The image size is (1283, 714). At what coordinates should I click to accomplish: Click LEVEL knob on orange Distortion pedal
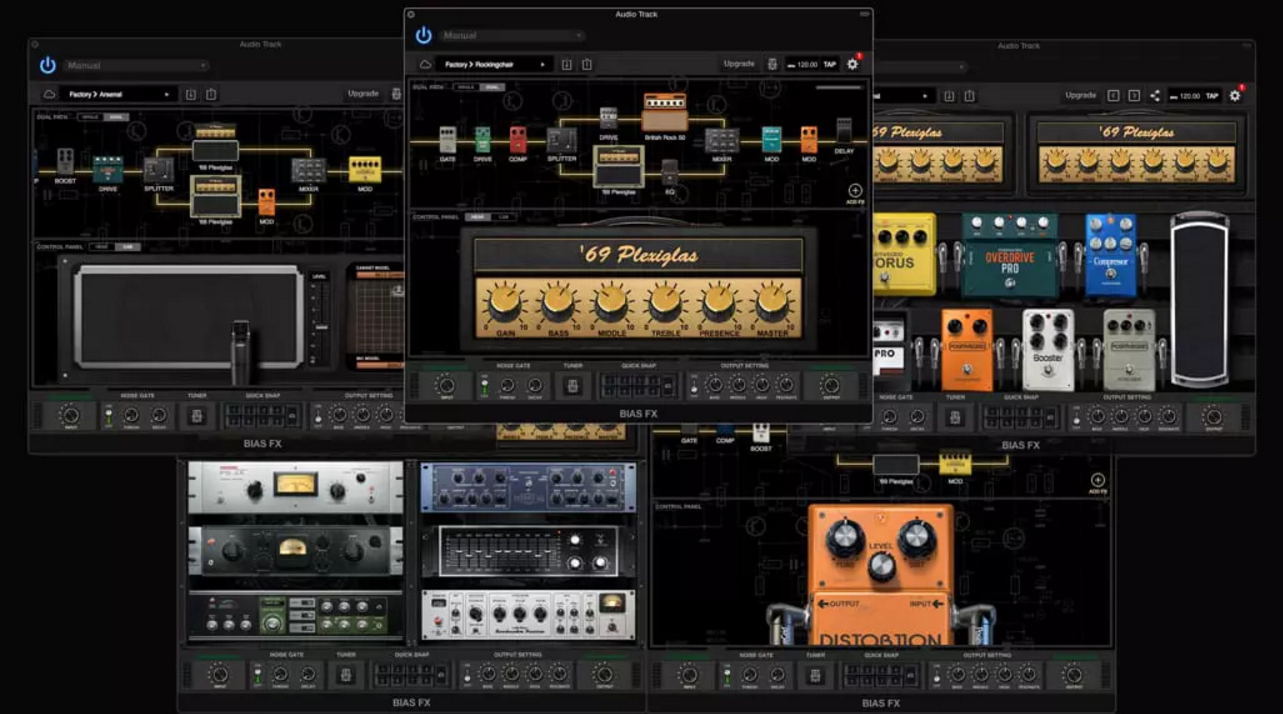881,566
